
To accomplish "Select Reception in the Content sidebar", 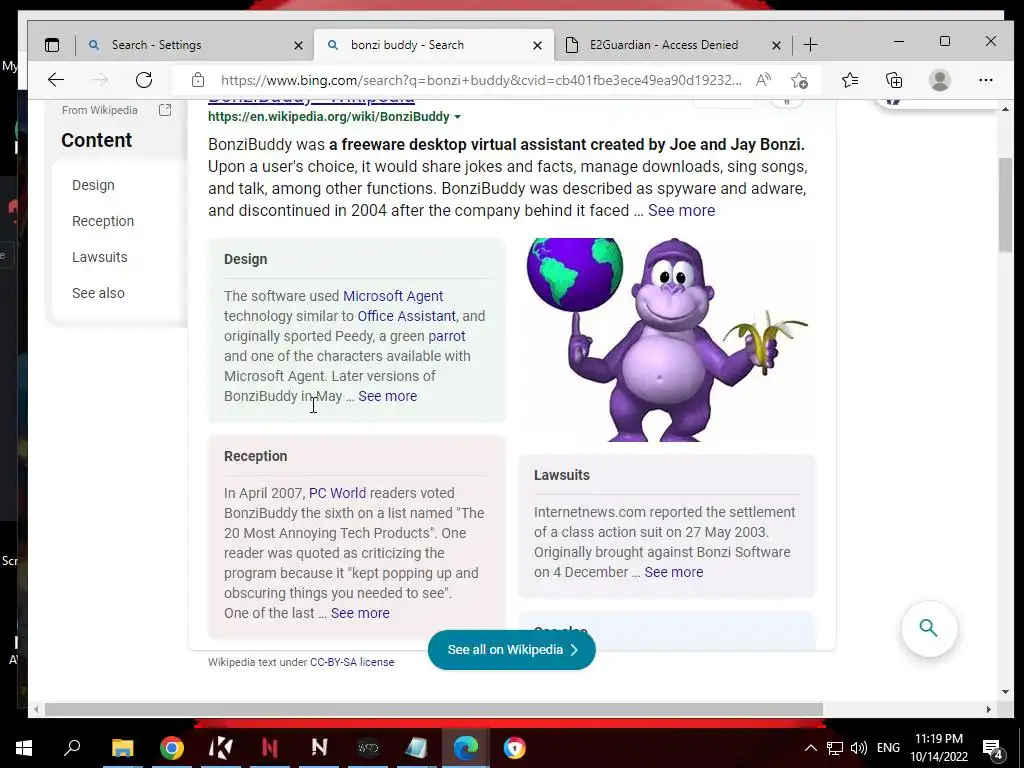I will [x=103, y=221].
